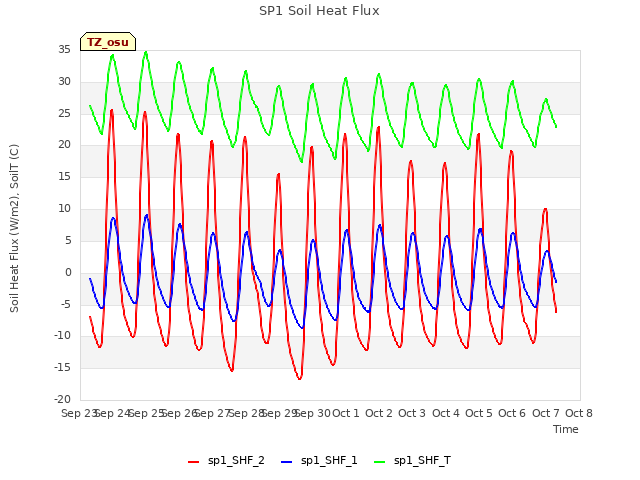
Task: Click the Oct 1 x-axis tick label
Action: 346,413
